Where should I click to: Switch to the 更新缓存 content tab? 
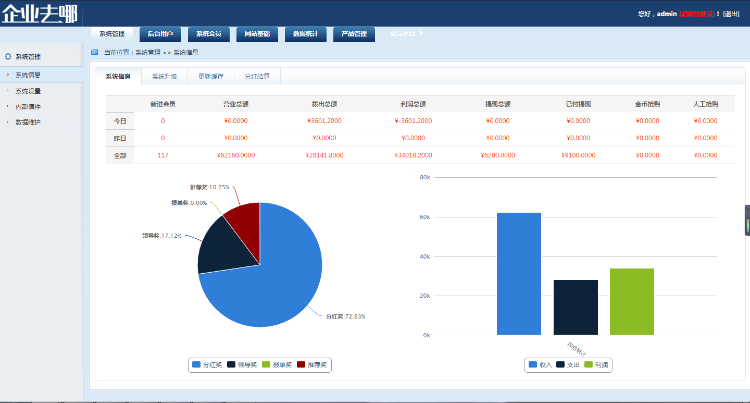click(211, 76)
